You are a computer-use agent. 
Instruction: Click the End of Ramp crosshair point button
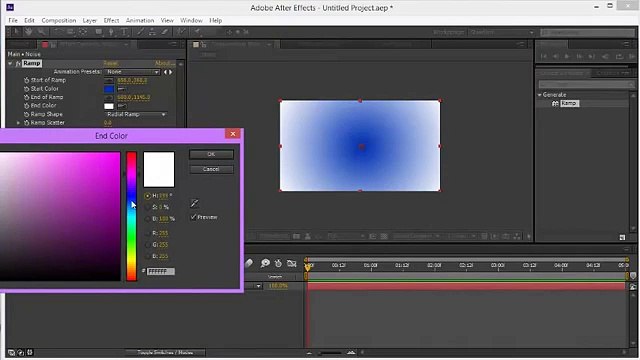coord(109,98)
